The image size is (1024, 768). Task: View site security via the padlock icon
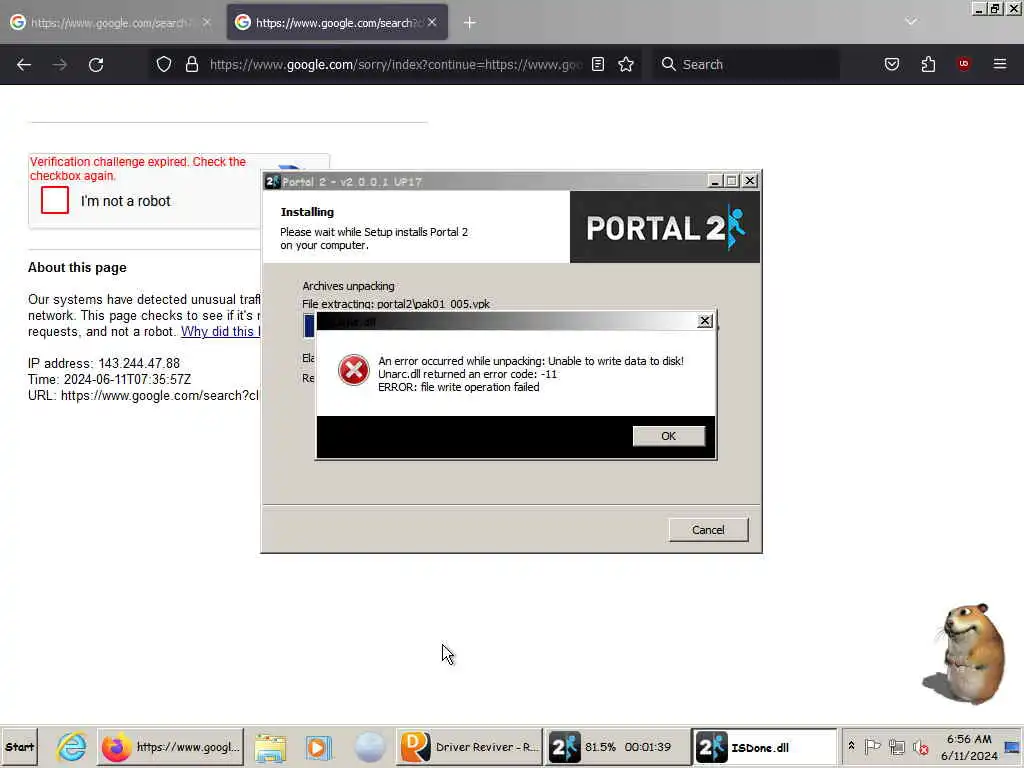click(x=191, y=64)
